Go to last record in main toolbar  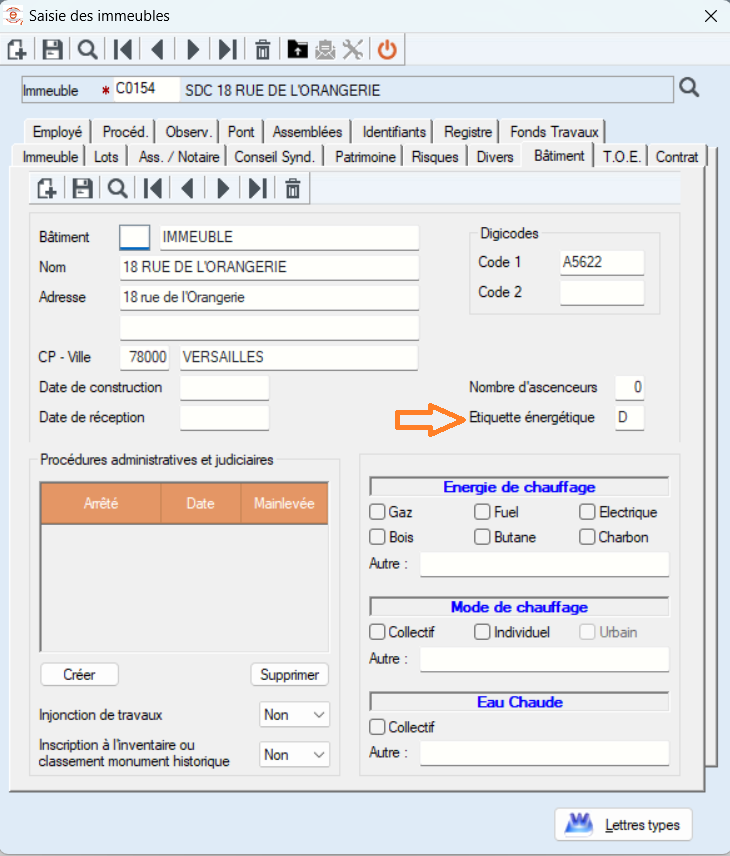coord(228,50)
